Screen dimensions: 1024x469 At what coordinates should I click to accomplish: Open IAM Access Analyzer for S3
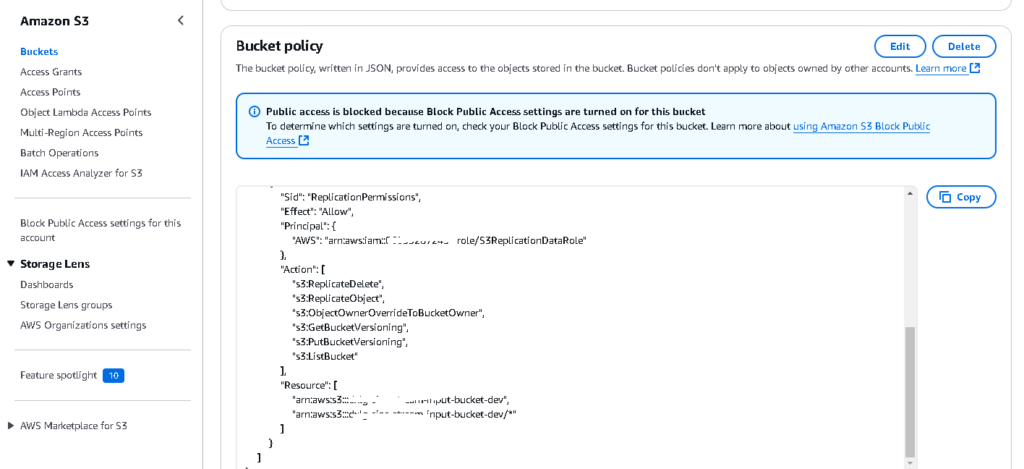[81, 173]
